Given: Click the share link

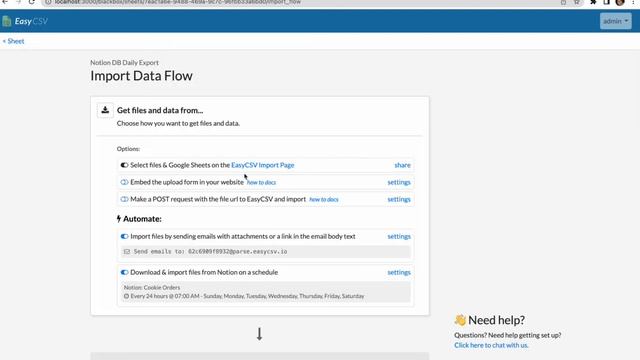Looking at the screenshot, I should [x=402, y=165].
